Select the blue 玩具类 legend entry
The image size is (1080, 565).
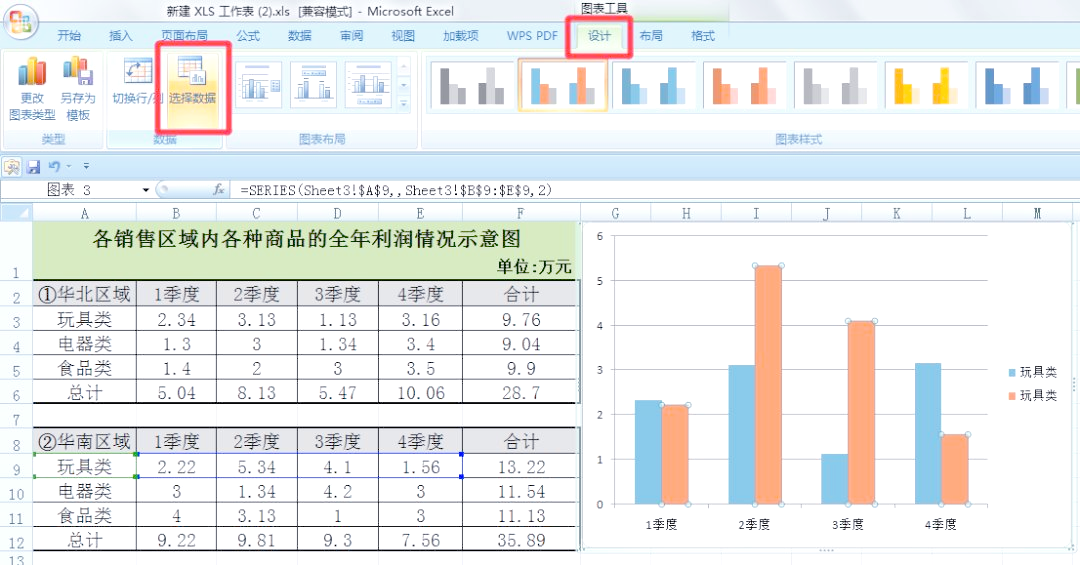tap(1032, 372)
